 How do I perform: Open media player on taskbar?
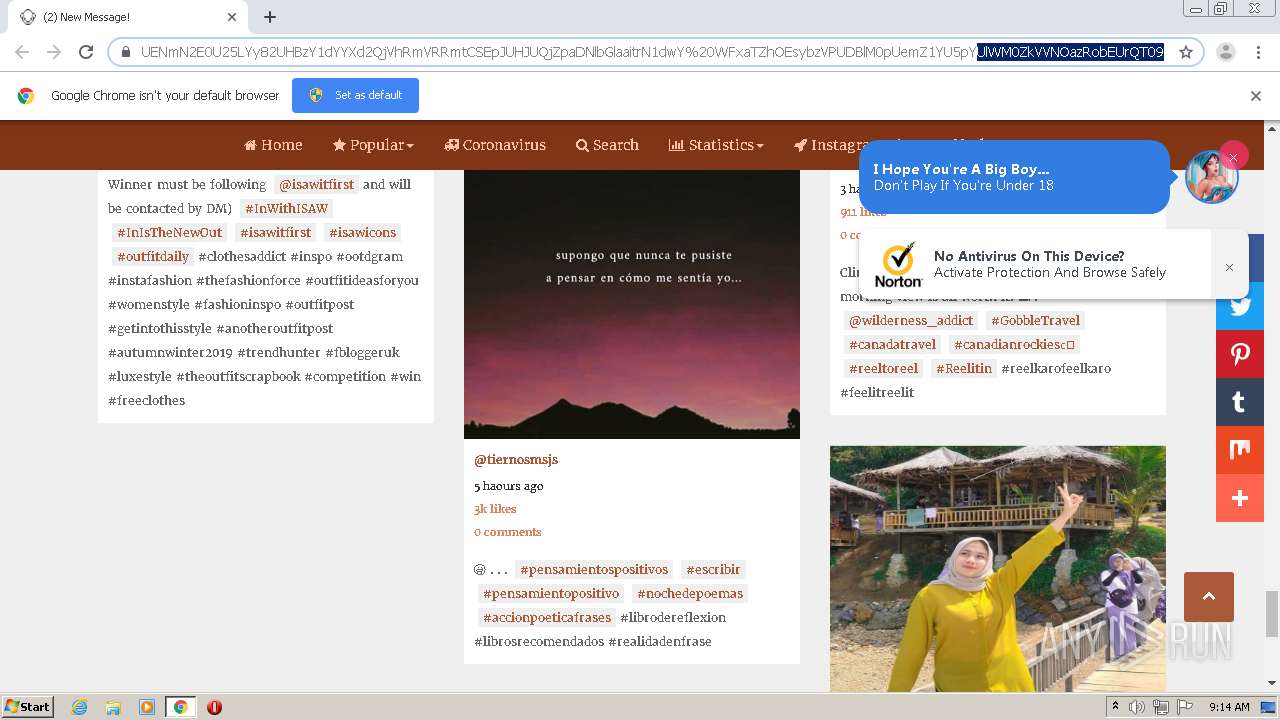point(146,707)
